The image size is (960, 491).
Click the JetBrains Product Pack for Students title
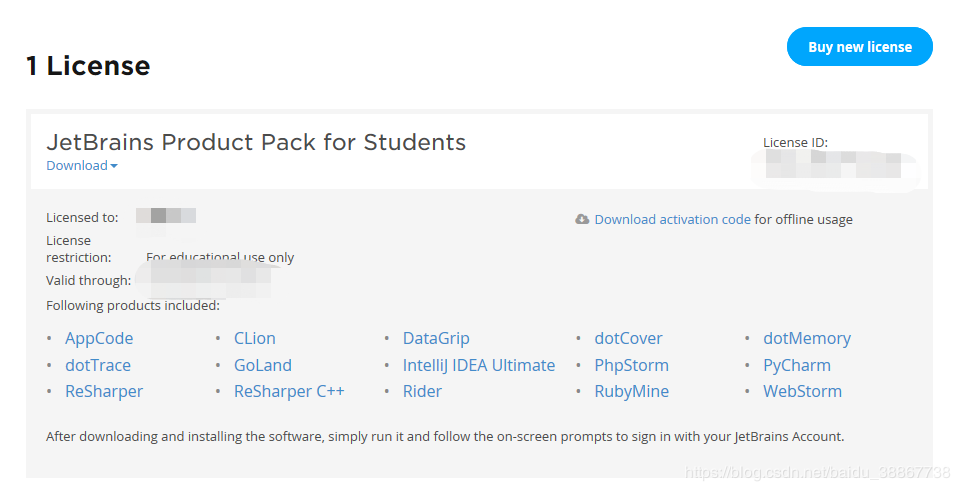point(256,142)
